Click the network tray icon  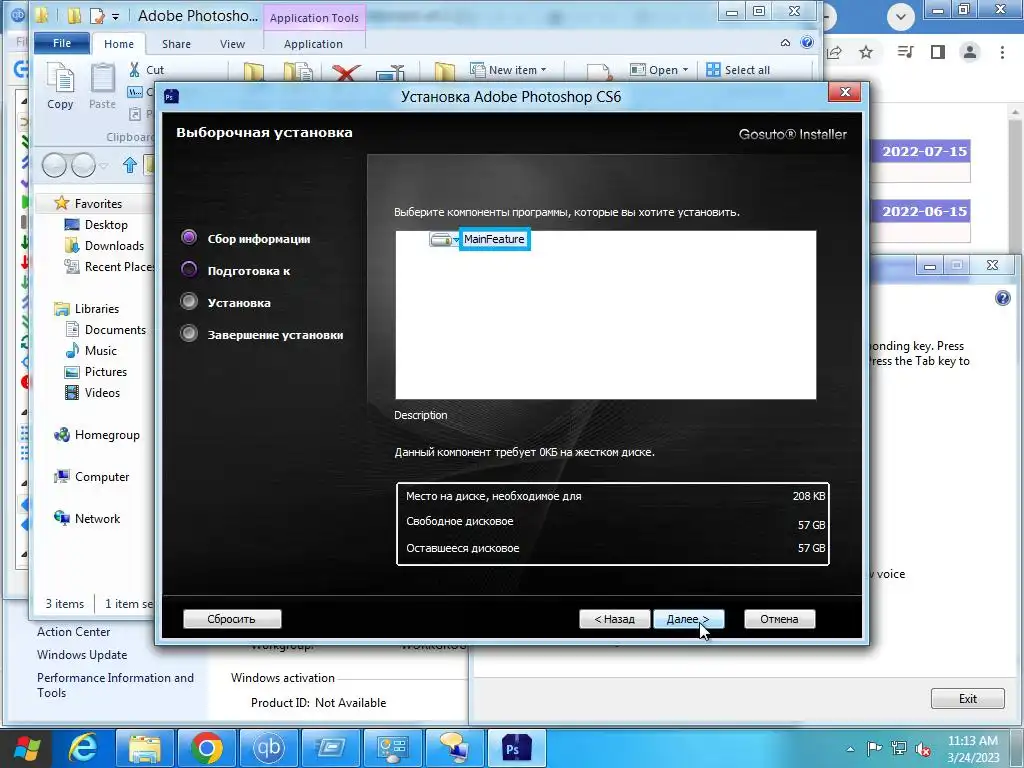click(899, 748)
